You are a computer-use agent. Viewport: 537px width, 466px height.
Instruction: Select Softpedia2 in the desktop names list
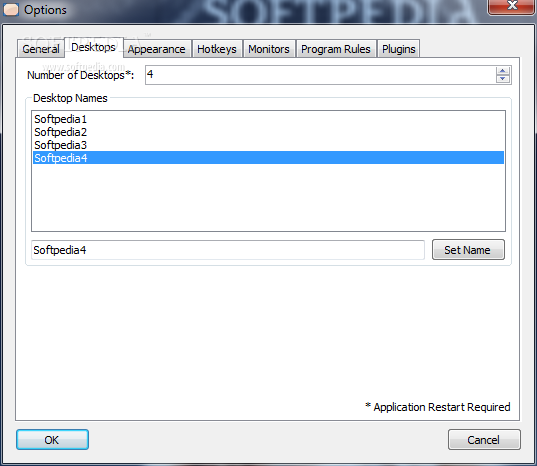tap(268, 132)
